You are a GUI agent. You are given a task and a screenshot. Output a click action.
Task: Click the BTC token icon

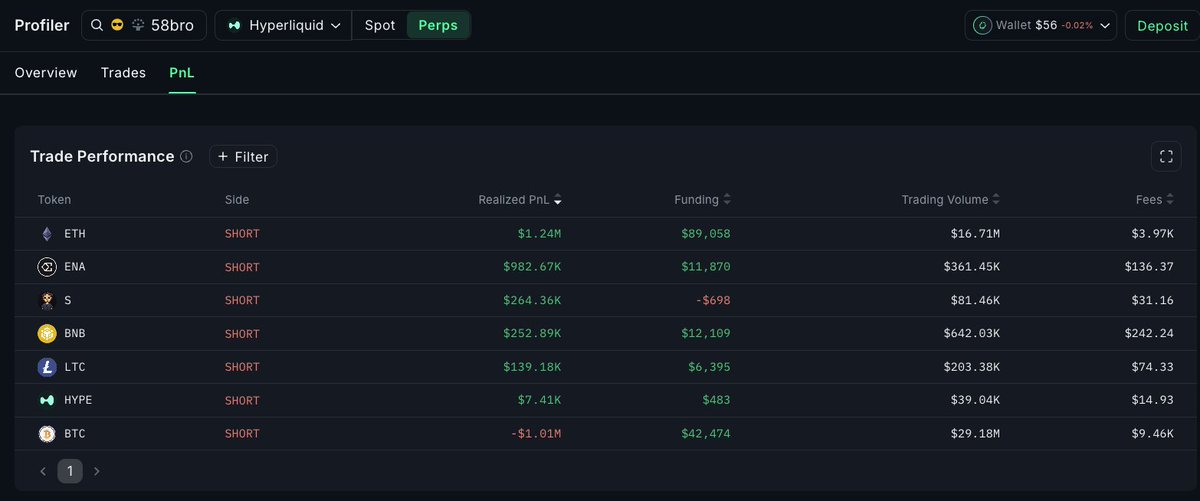(46, 434)
